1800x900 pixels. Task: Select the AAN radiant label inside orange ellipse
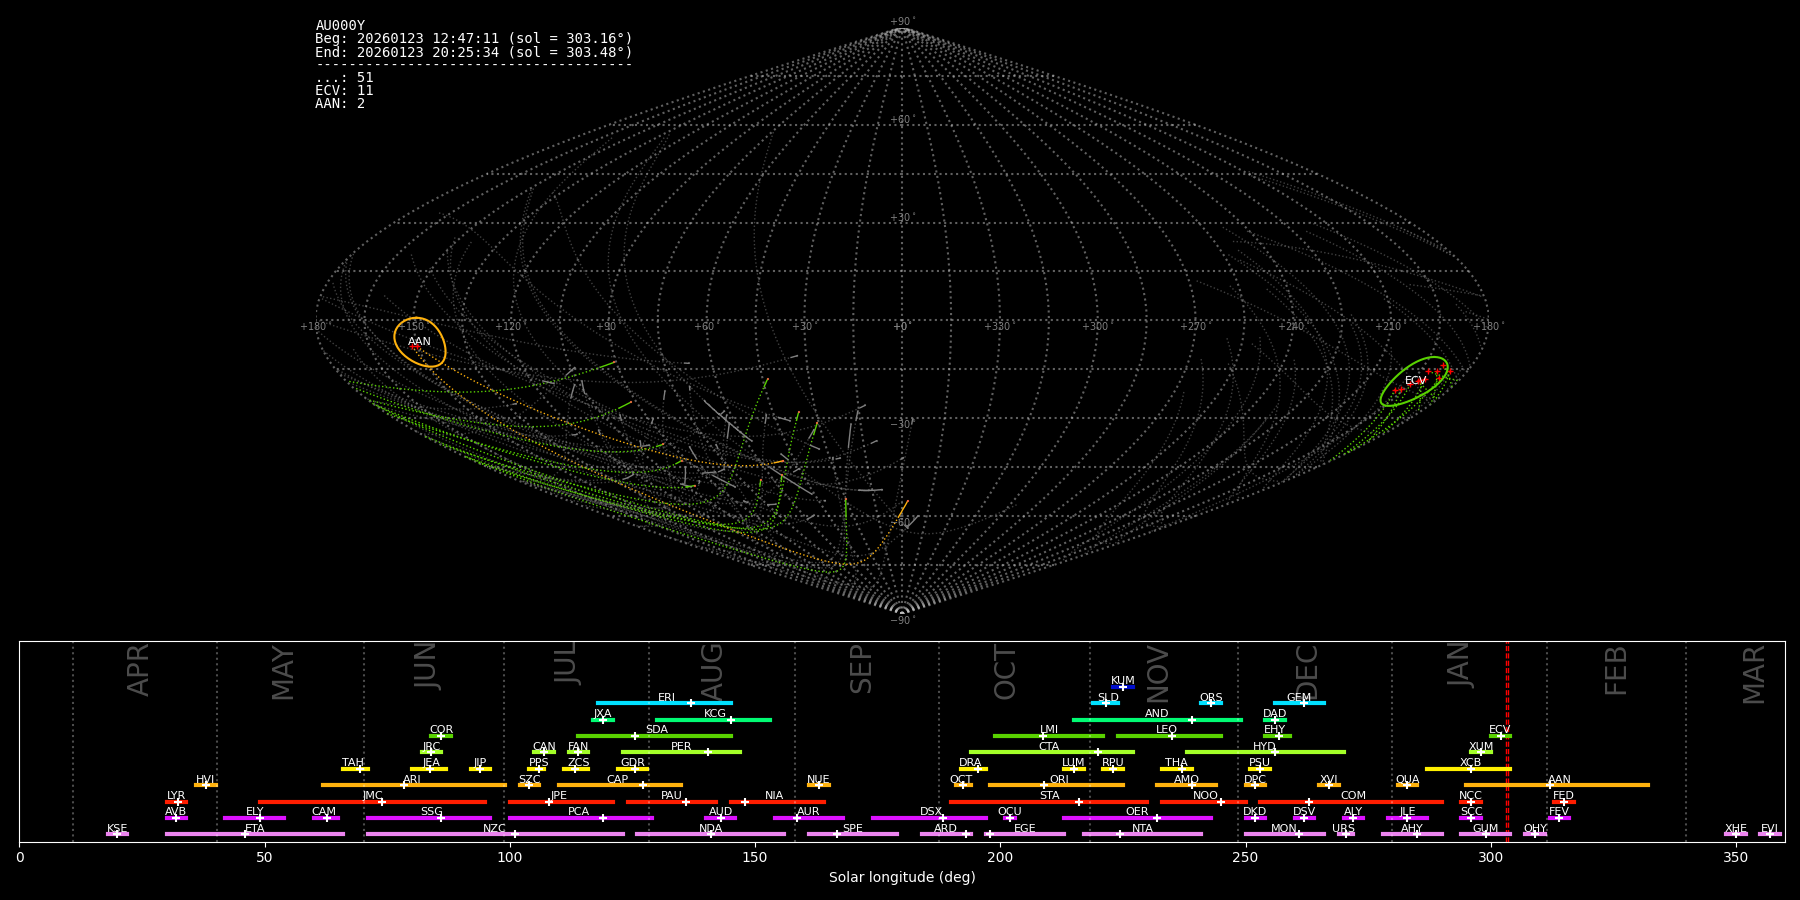(x=419, y=342)
